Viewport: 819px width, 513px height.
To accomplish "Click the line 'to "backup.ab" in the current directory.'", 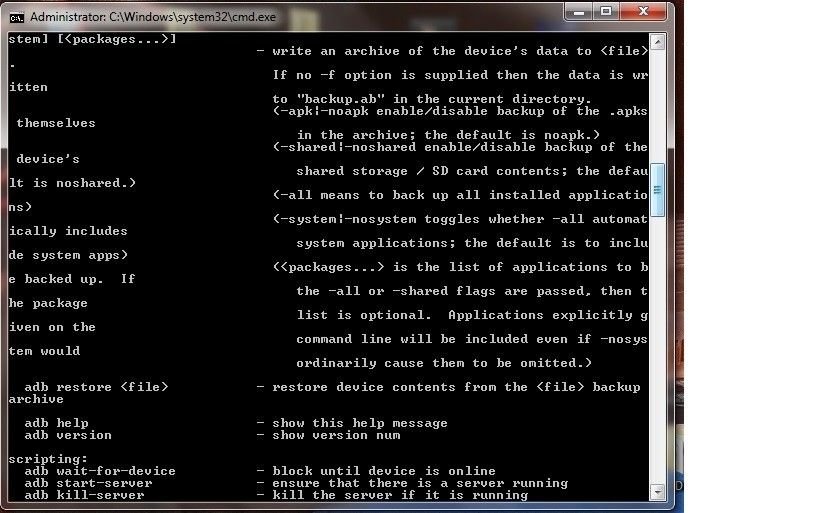I will (432, 99).
